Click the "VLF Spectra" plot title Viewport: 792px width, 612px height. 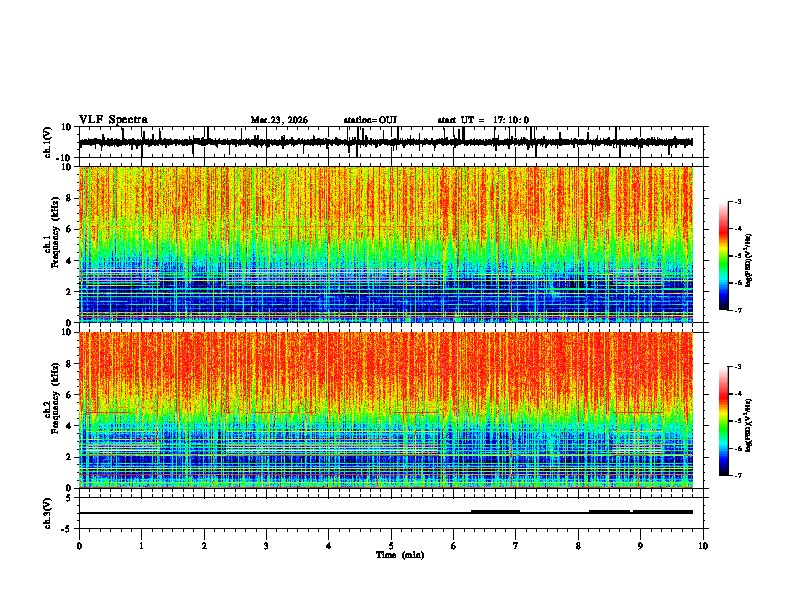(113, 120)
